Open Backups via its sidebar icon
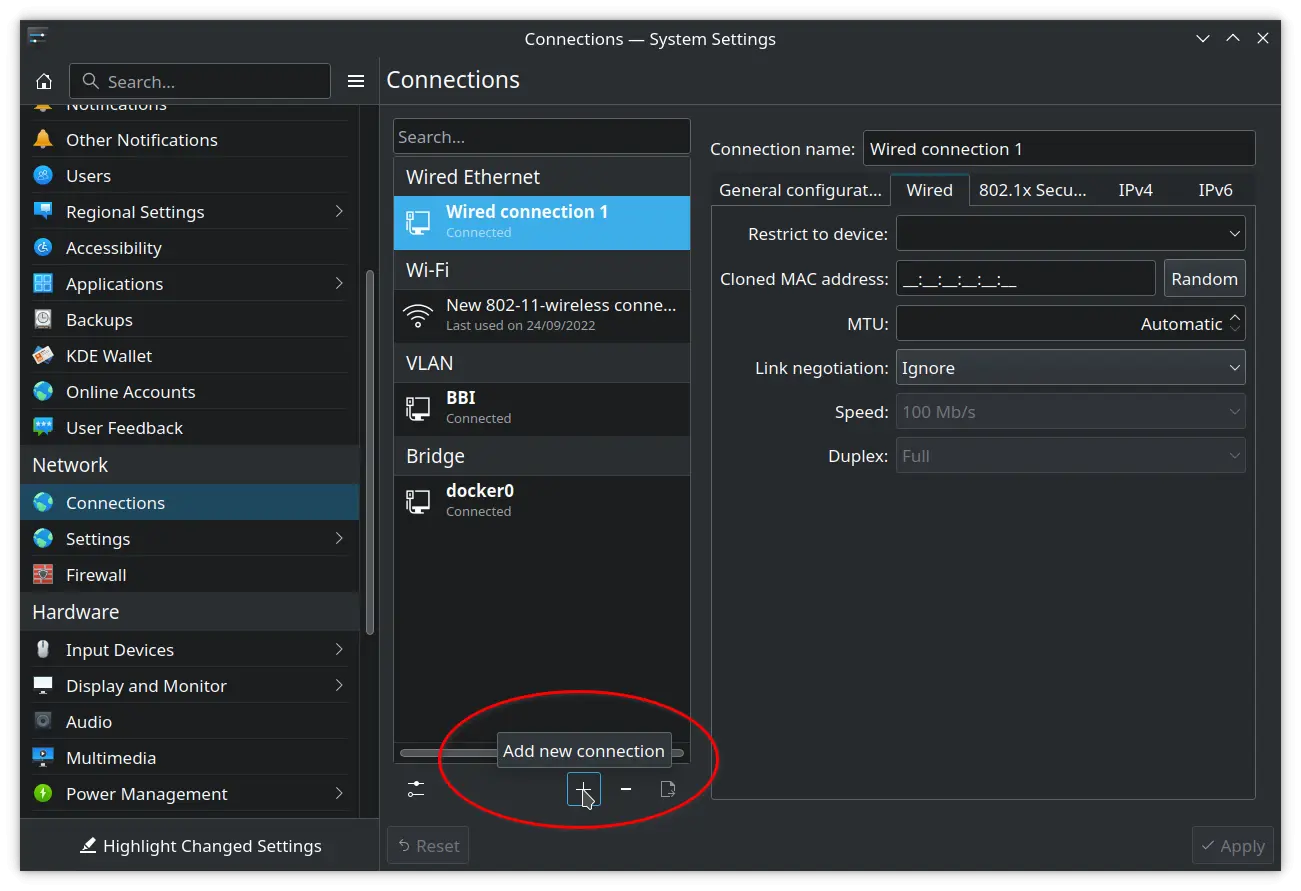This screenshot has width=1301, height=891. [43, 320]
